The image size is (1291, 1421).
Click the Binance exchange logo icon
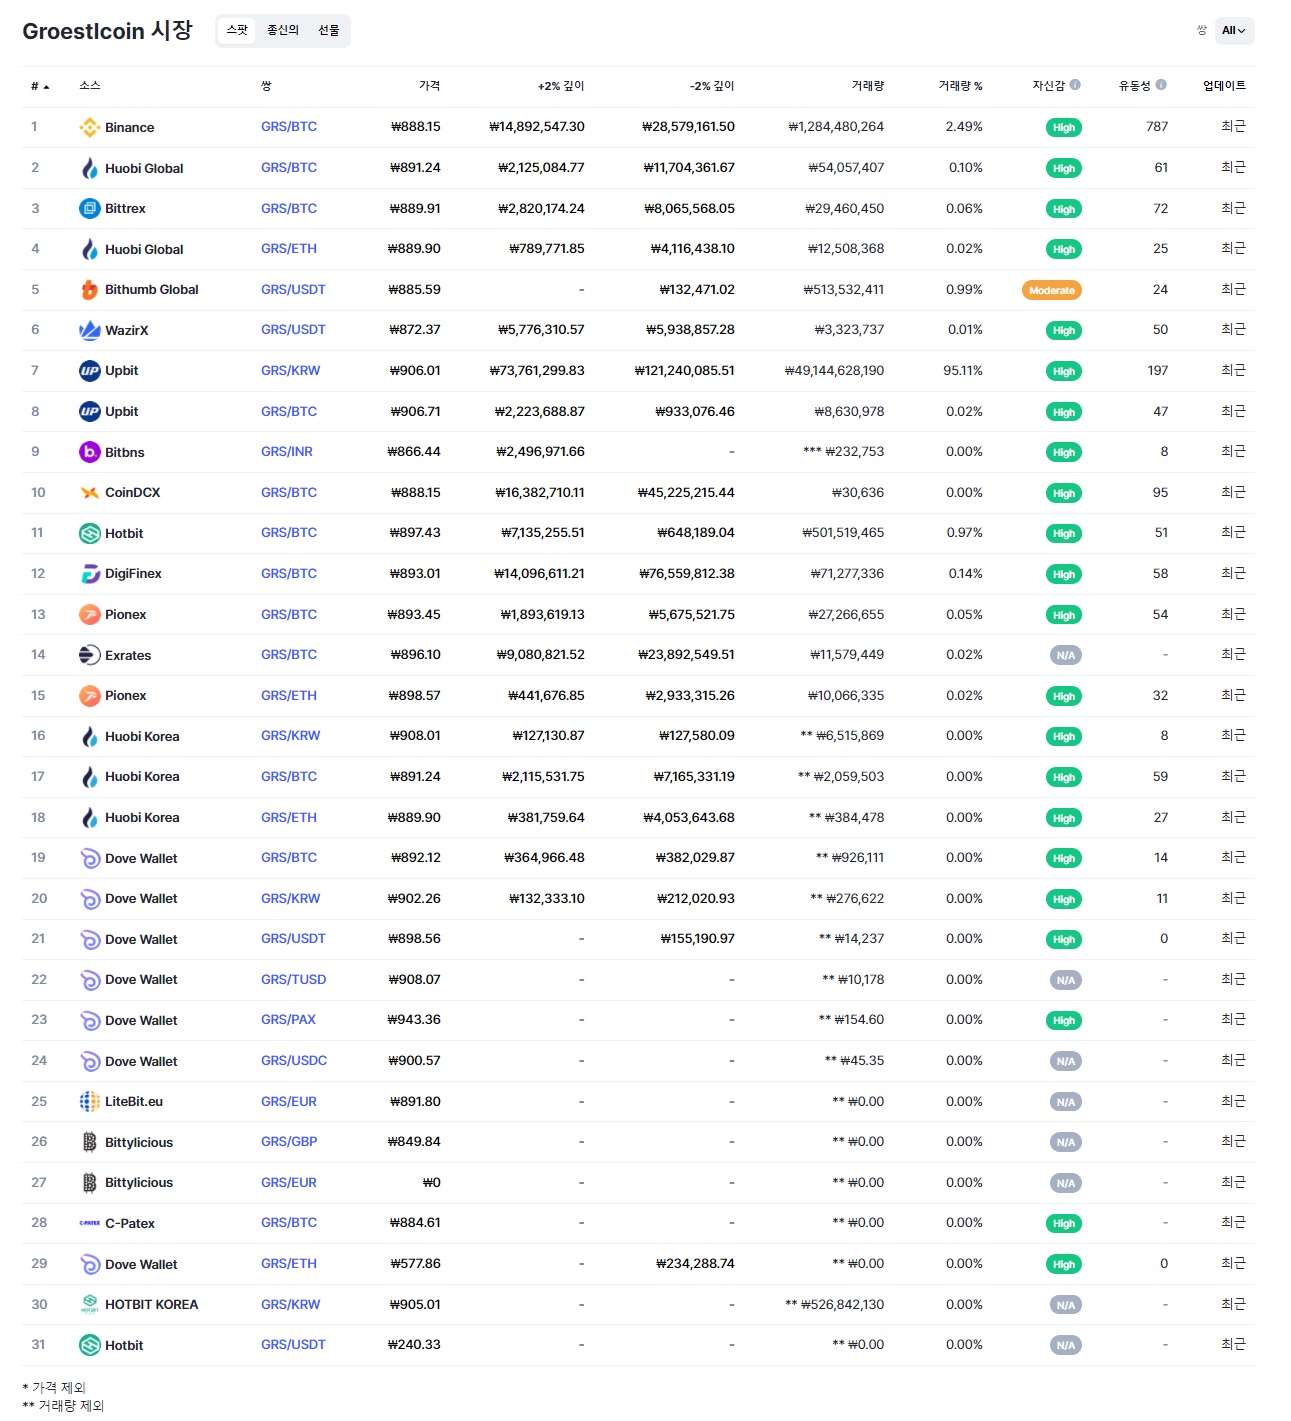(x=89, y=127)
